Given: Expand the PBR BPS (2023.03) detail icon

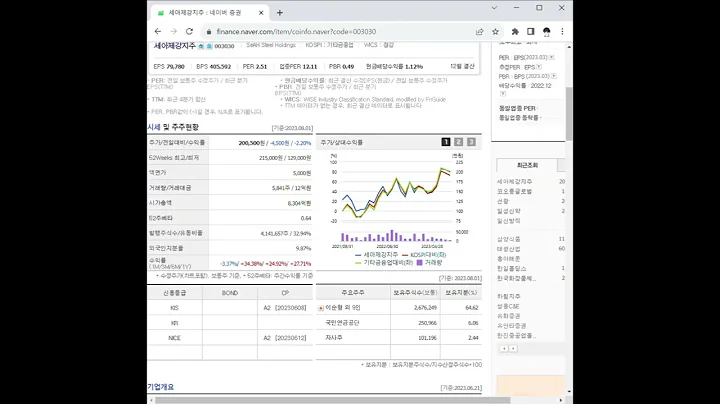Looking at the screenshot, I should 554,76.
